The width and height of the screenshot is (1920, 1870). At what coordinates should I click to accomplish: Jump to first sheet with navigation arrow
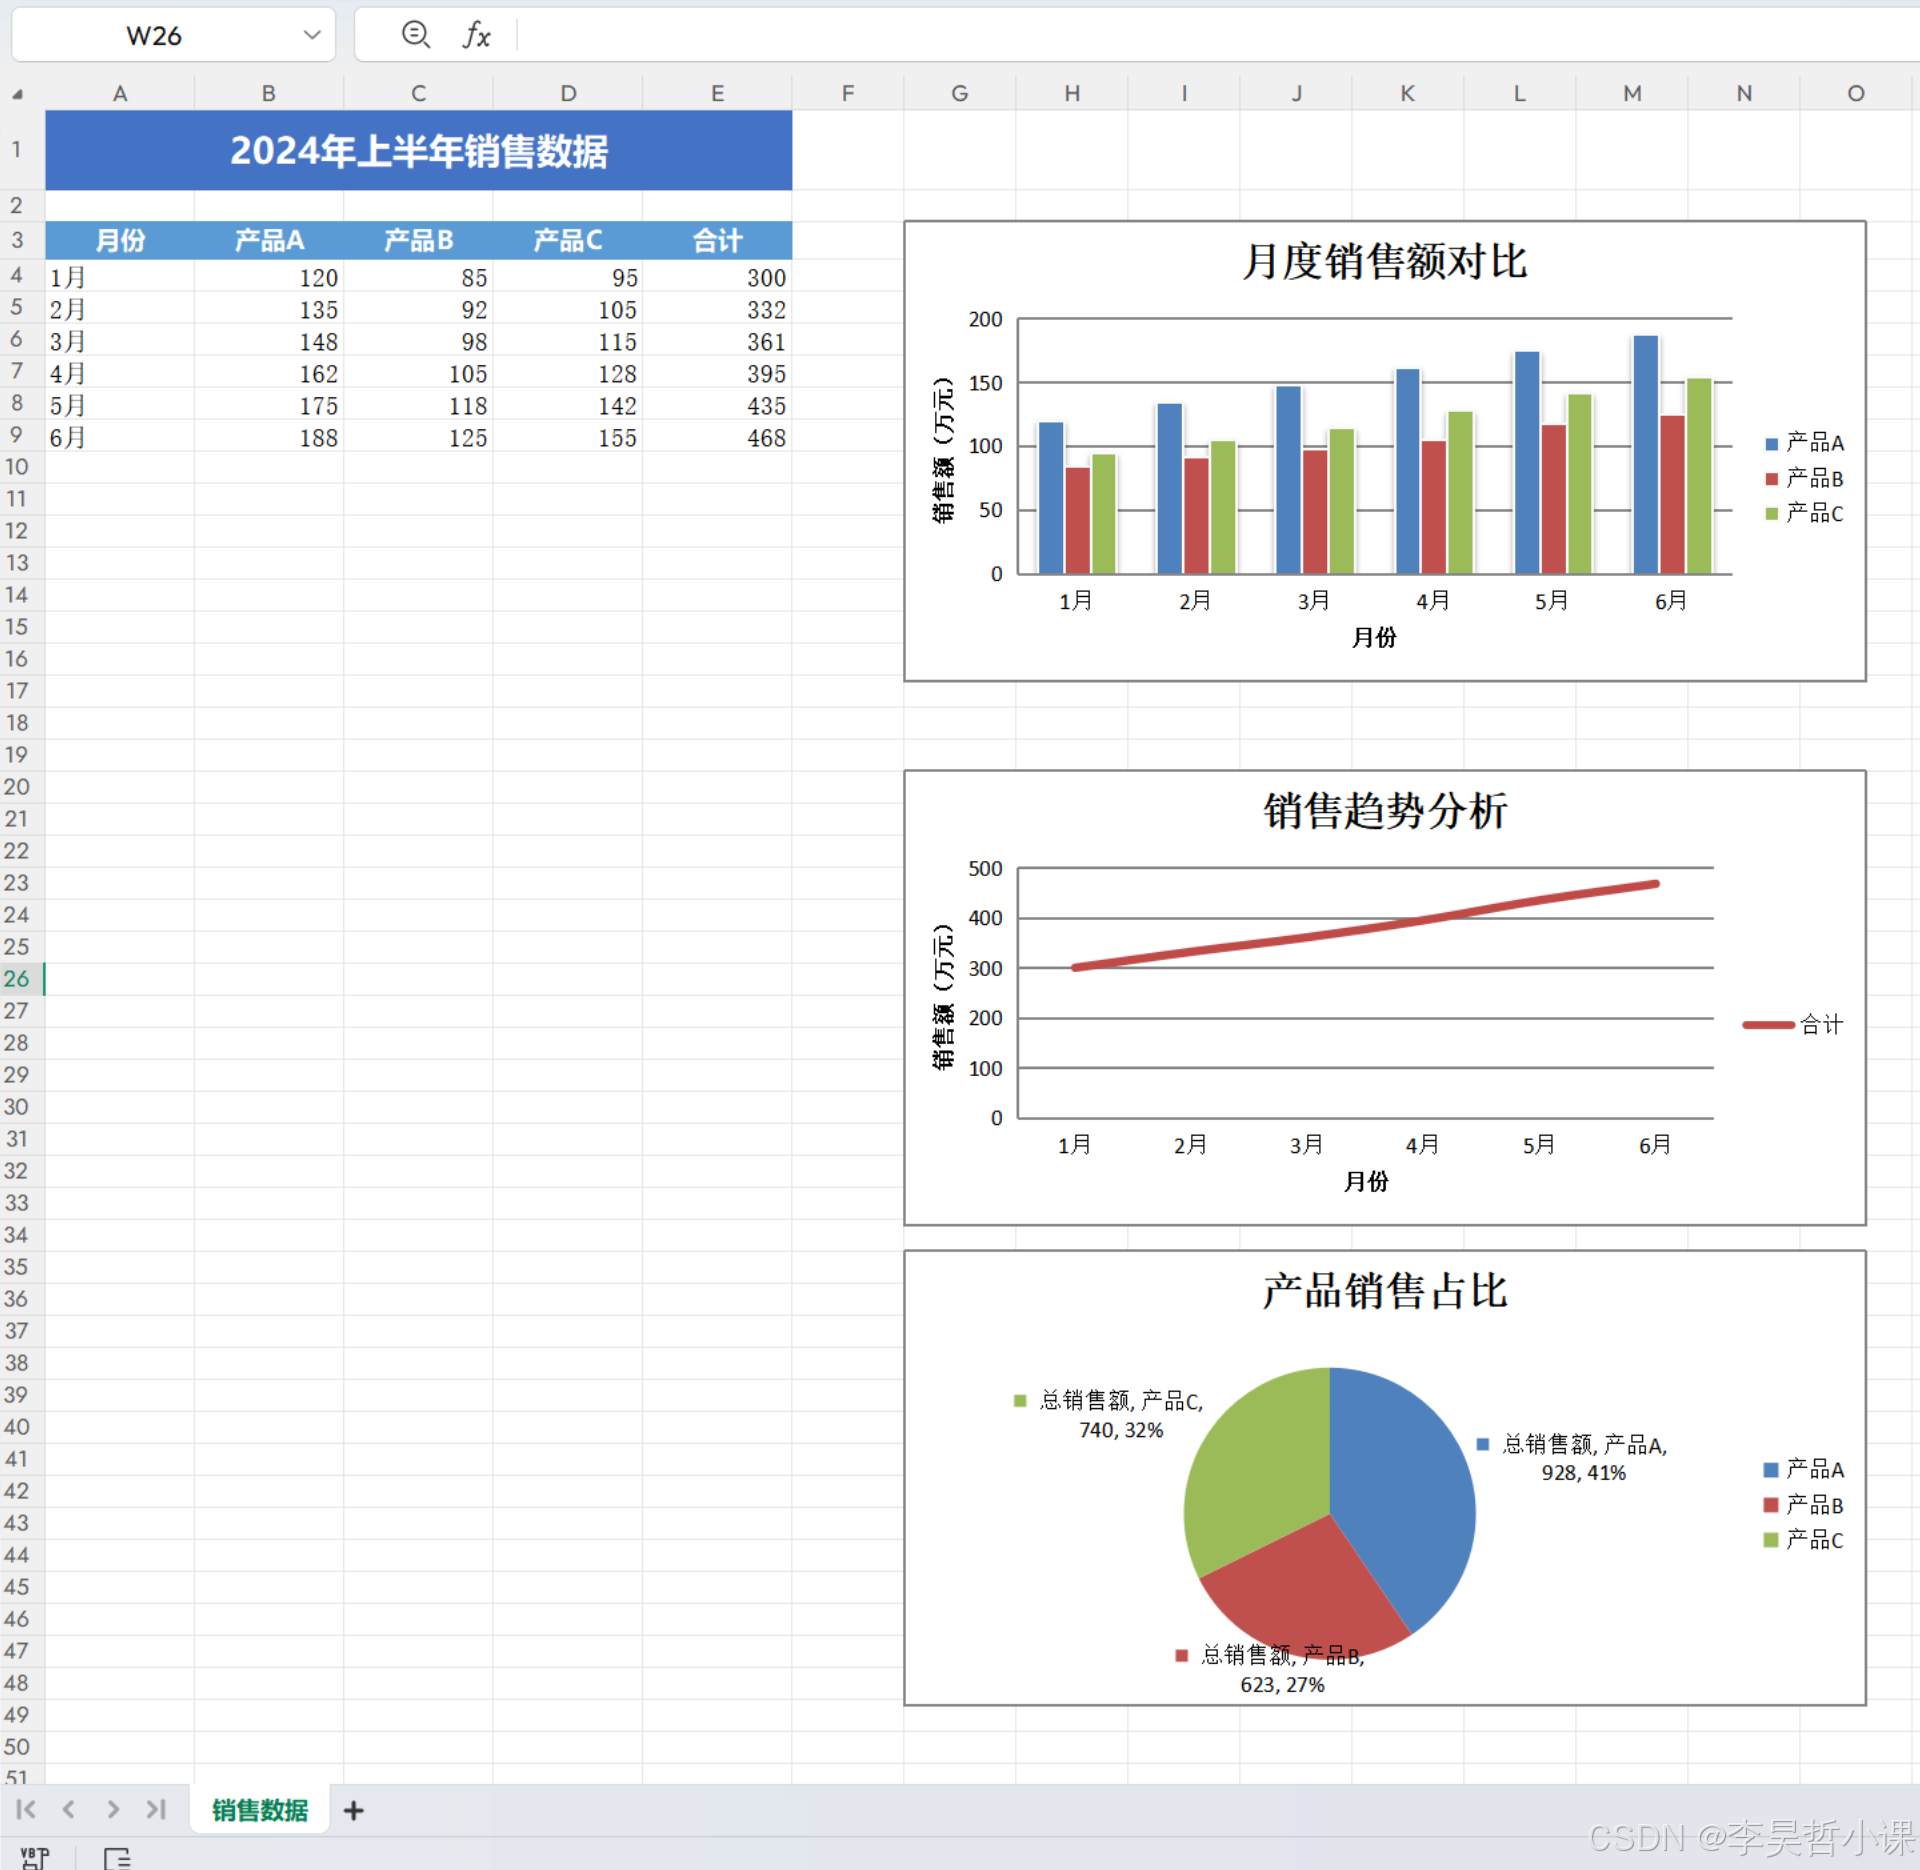pyautogui.click(x=26, y=1809)
